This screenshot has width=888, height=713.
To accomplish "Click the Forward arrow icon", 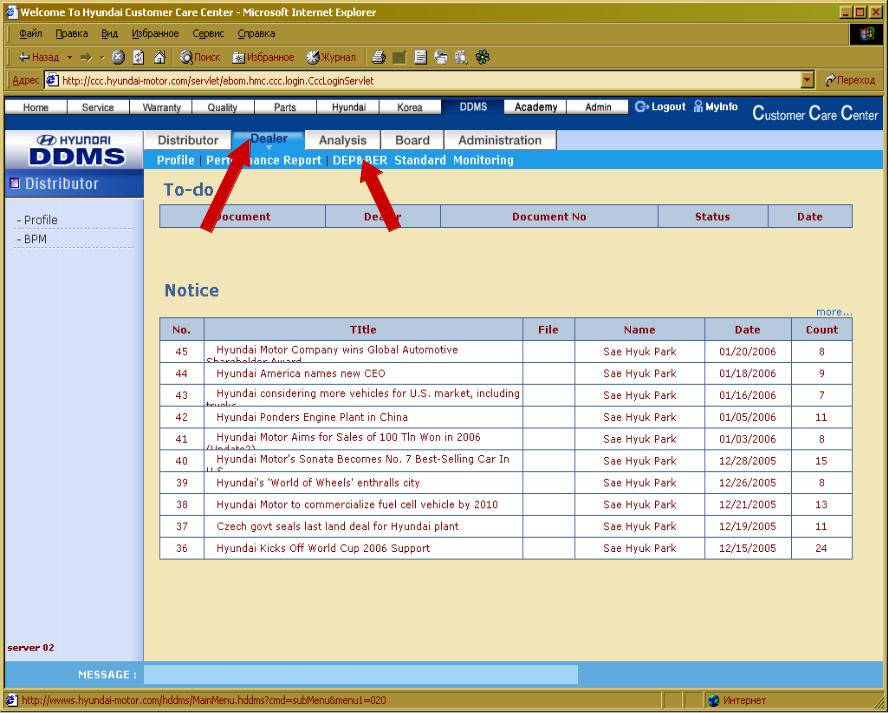I will 86,57.
